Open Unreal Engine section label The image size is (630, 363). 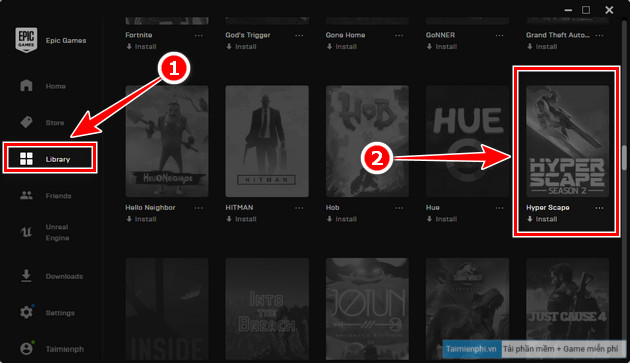pyautogui.click(x=57, y=232)
